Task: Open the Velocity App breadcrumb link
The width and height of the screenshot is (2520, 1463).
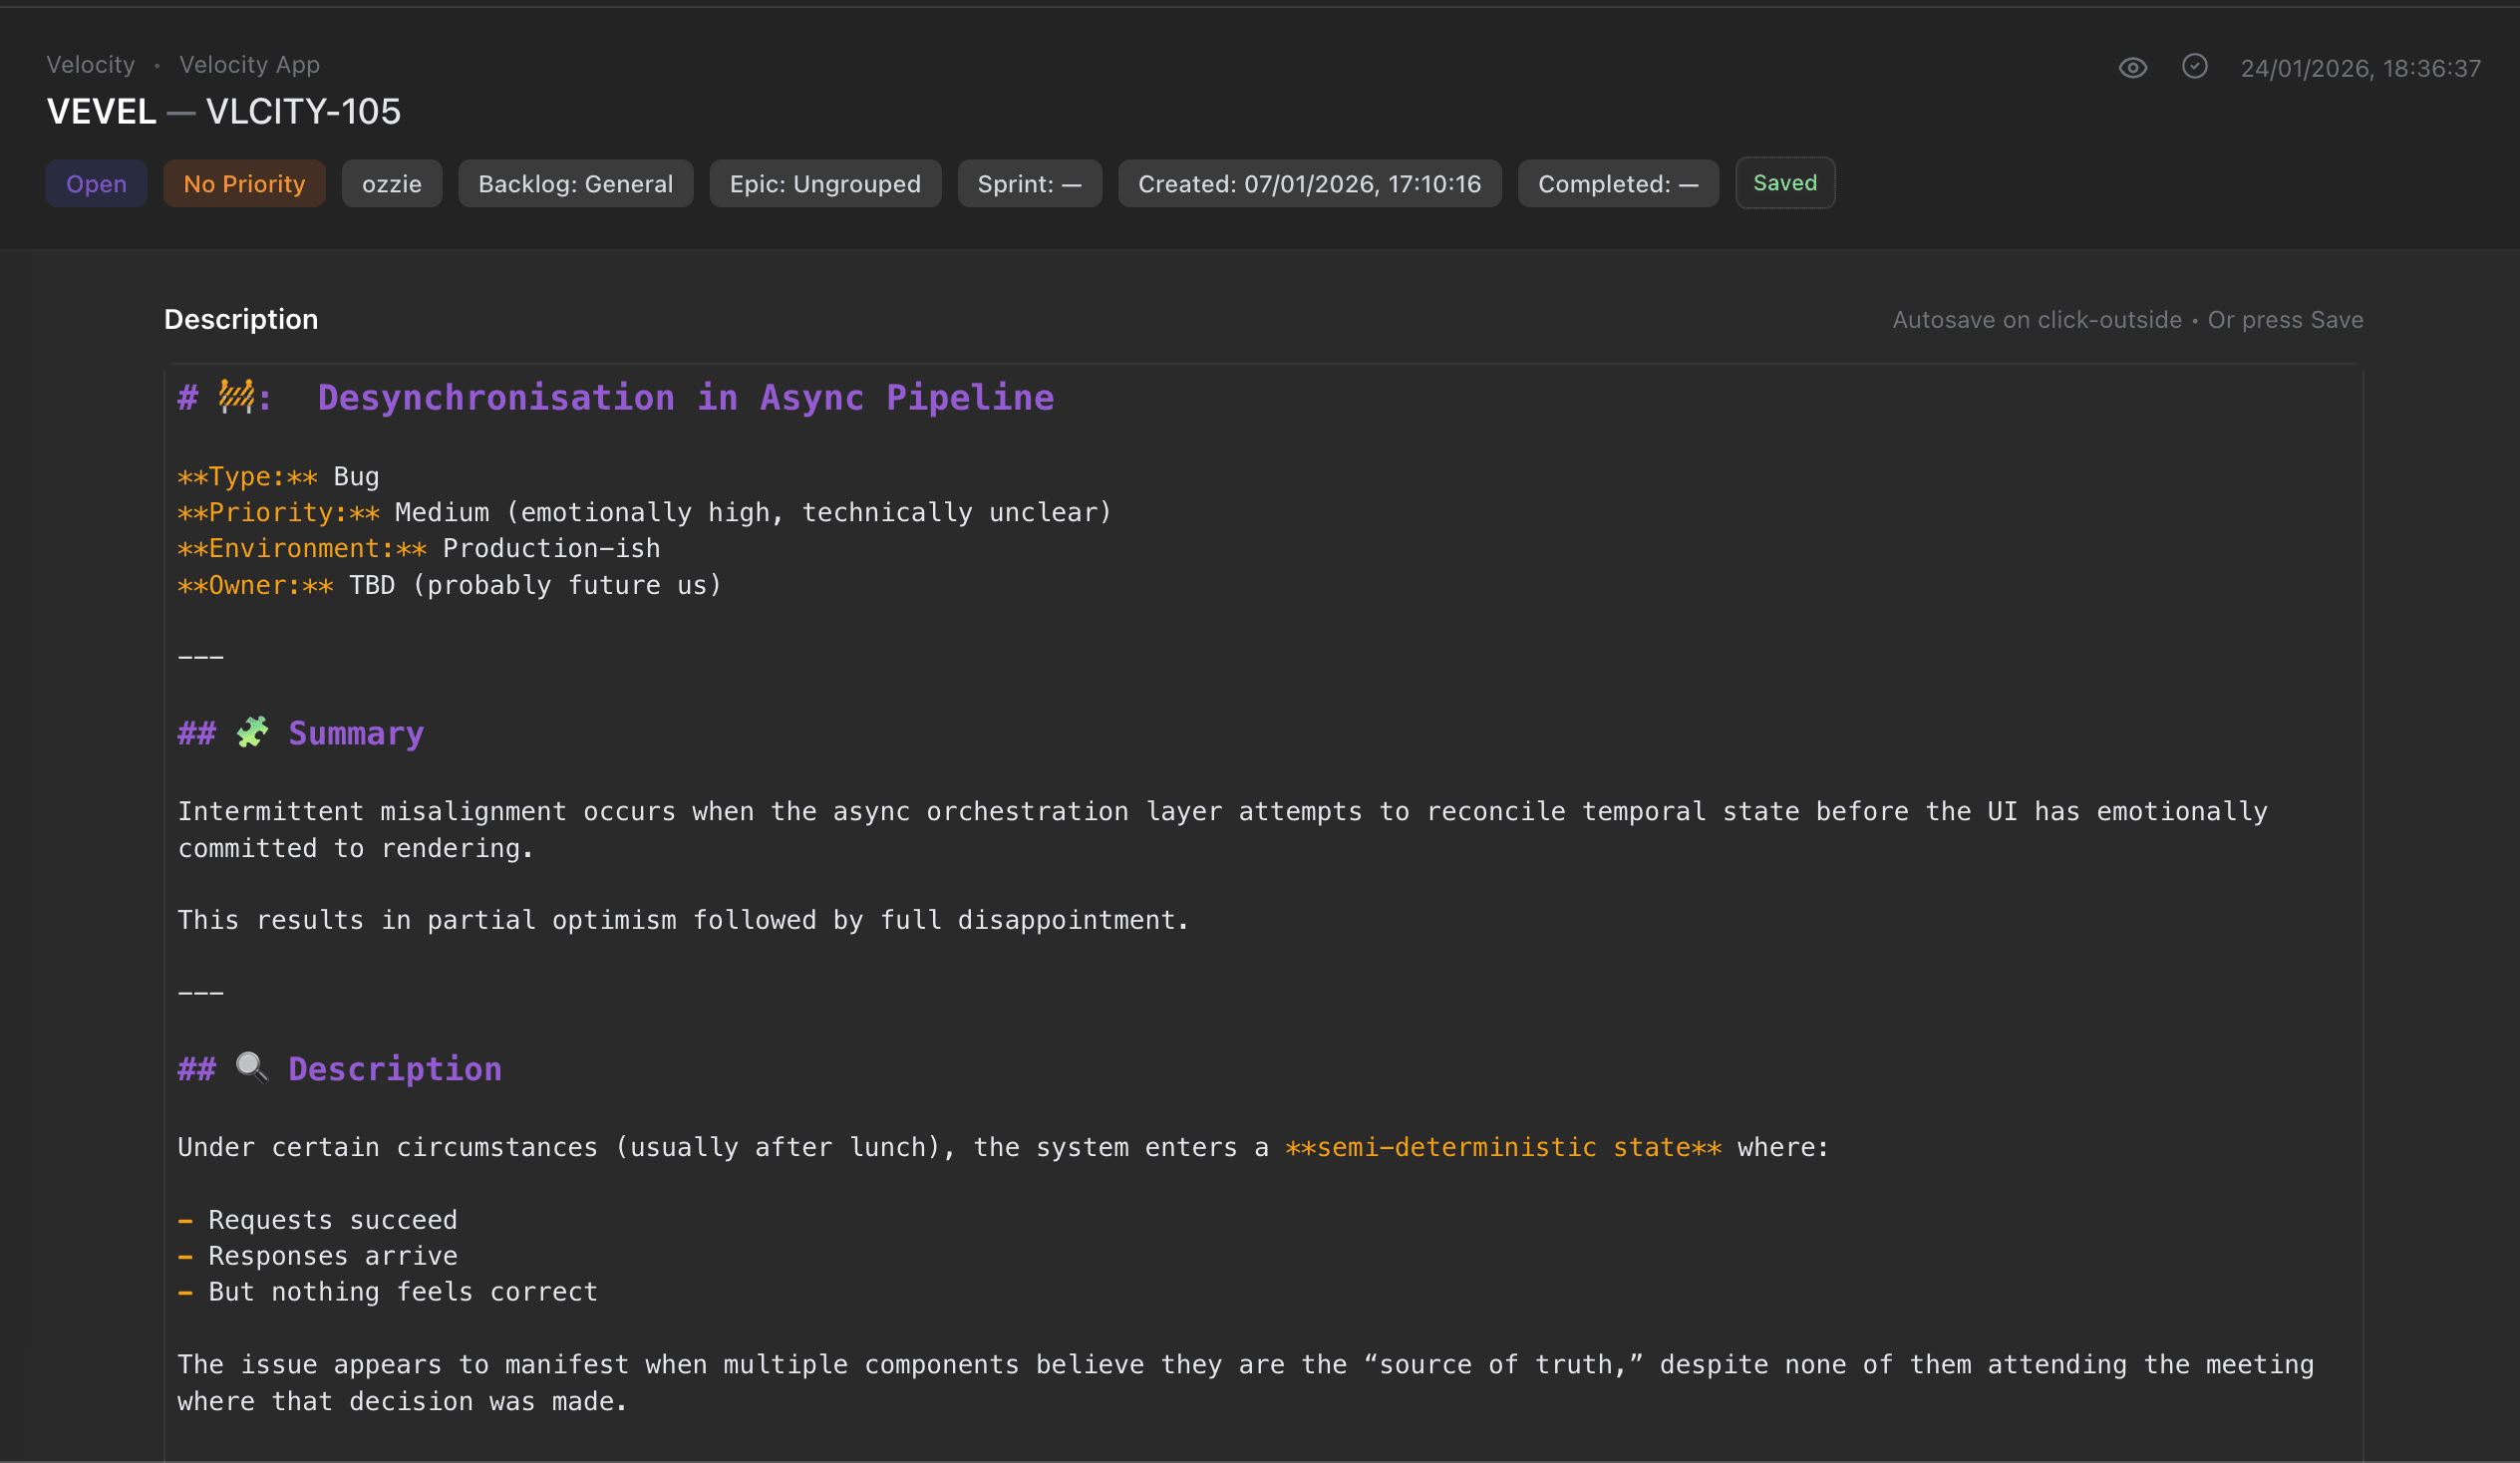Action: click(x=249, y=65)
